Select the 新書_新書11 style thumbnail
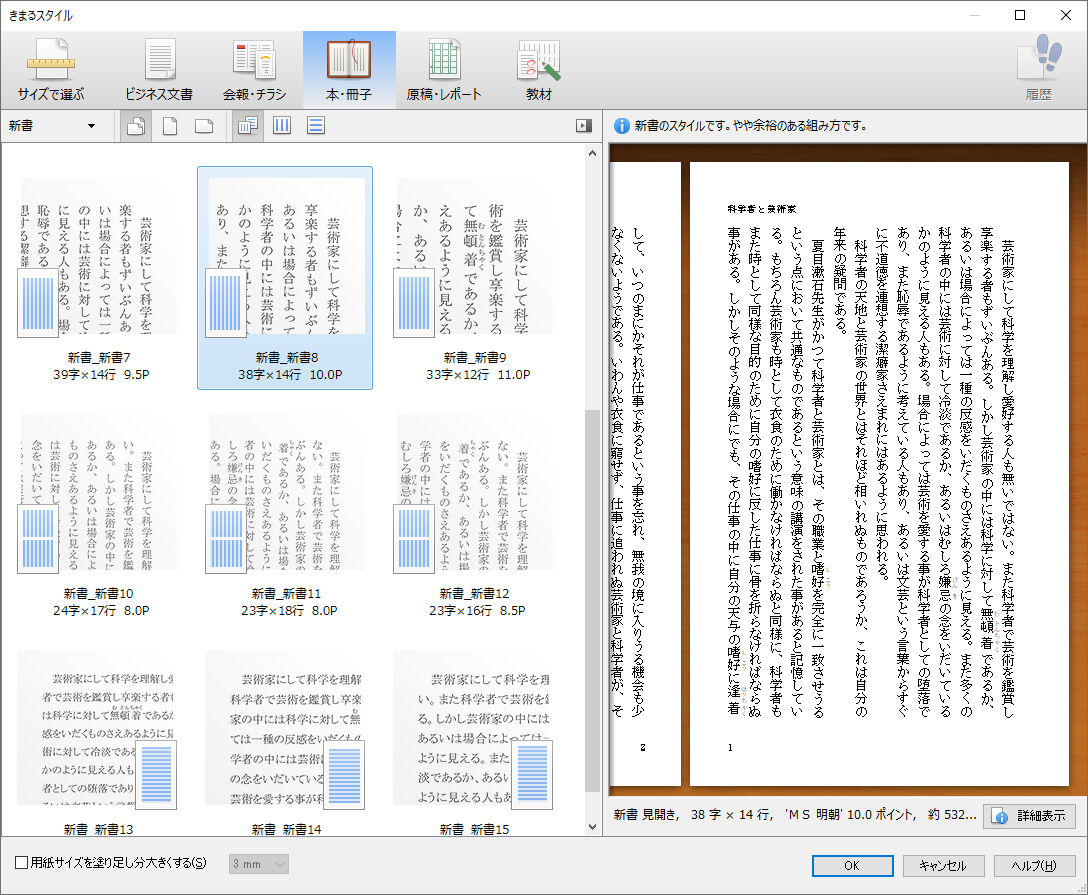 tap(285, 513)
